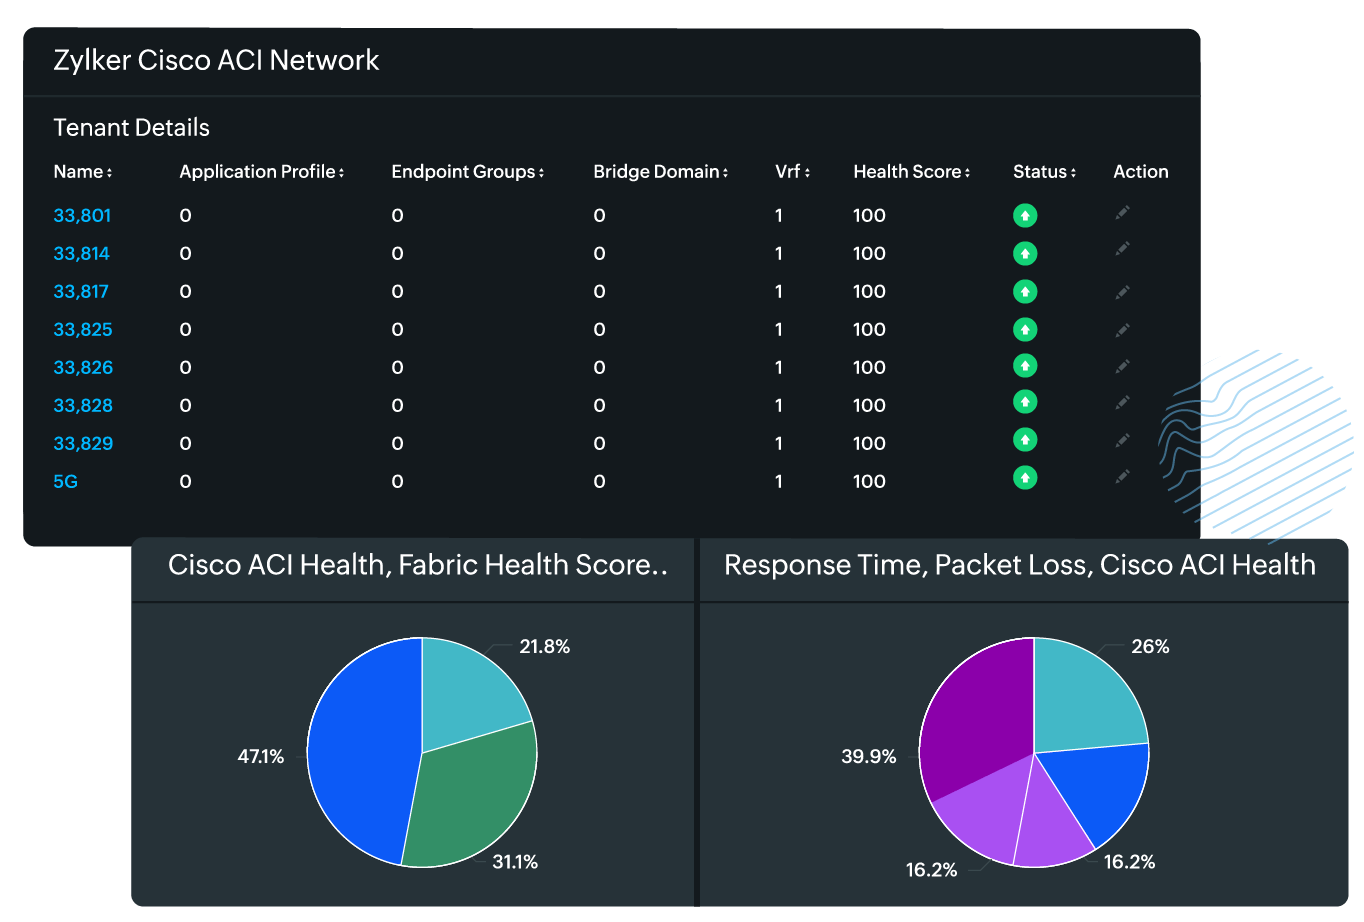Click the Cisco ACI Health, Fabric Health Score title
The height and width of the screenshot is (922, 1364).
(x=418, y=565)
